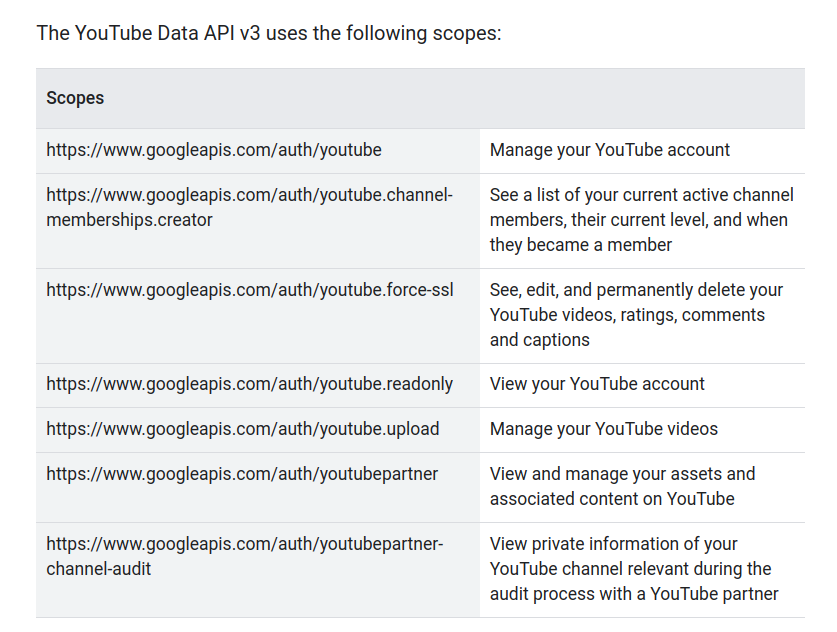837x632 pixels.
Task: Click the description about current active channel members
Action: pyautogui.click(x=640, y=219)
